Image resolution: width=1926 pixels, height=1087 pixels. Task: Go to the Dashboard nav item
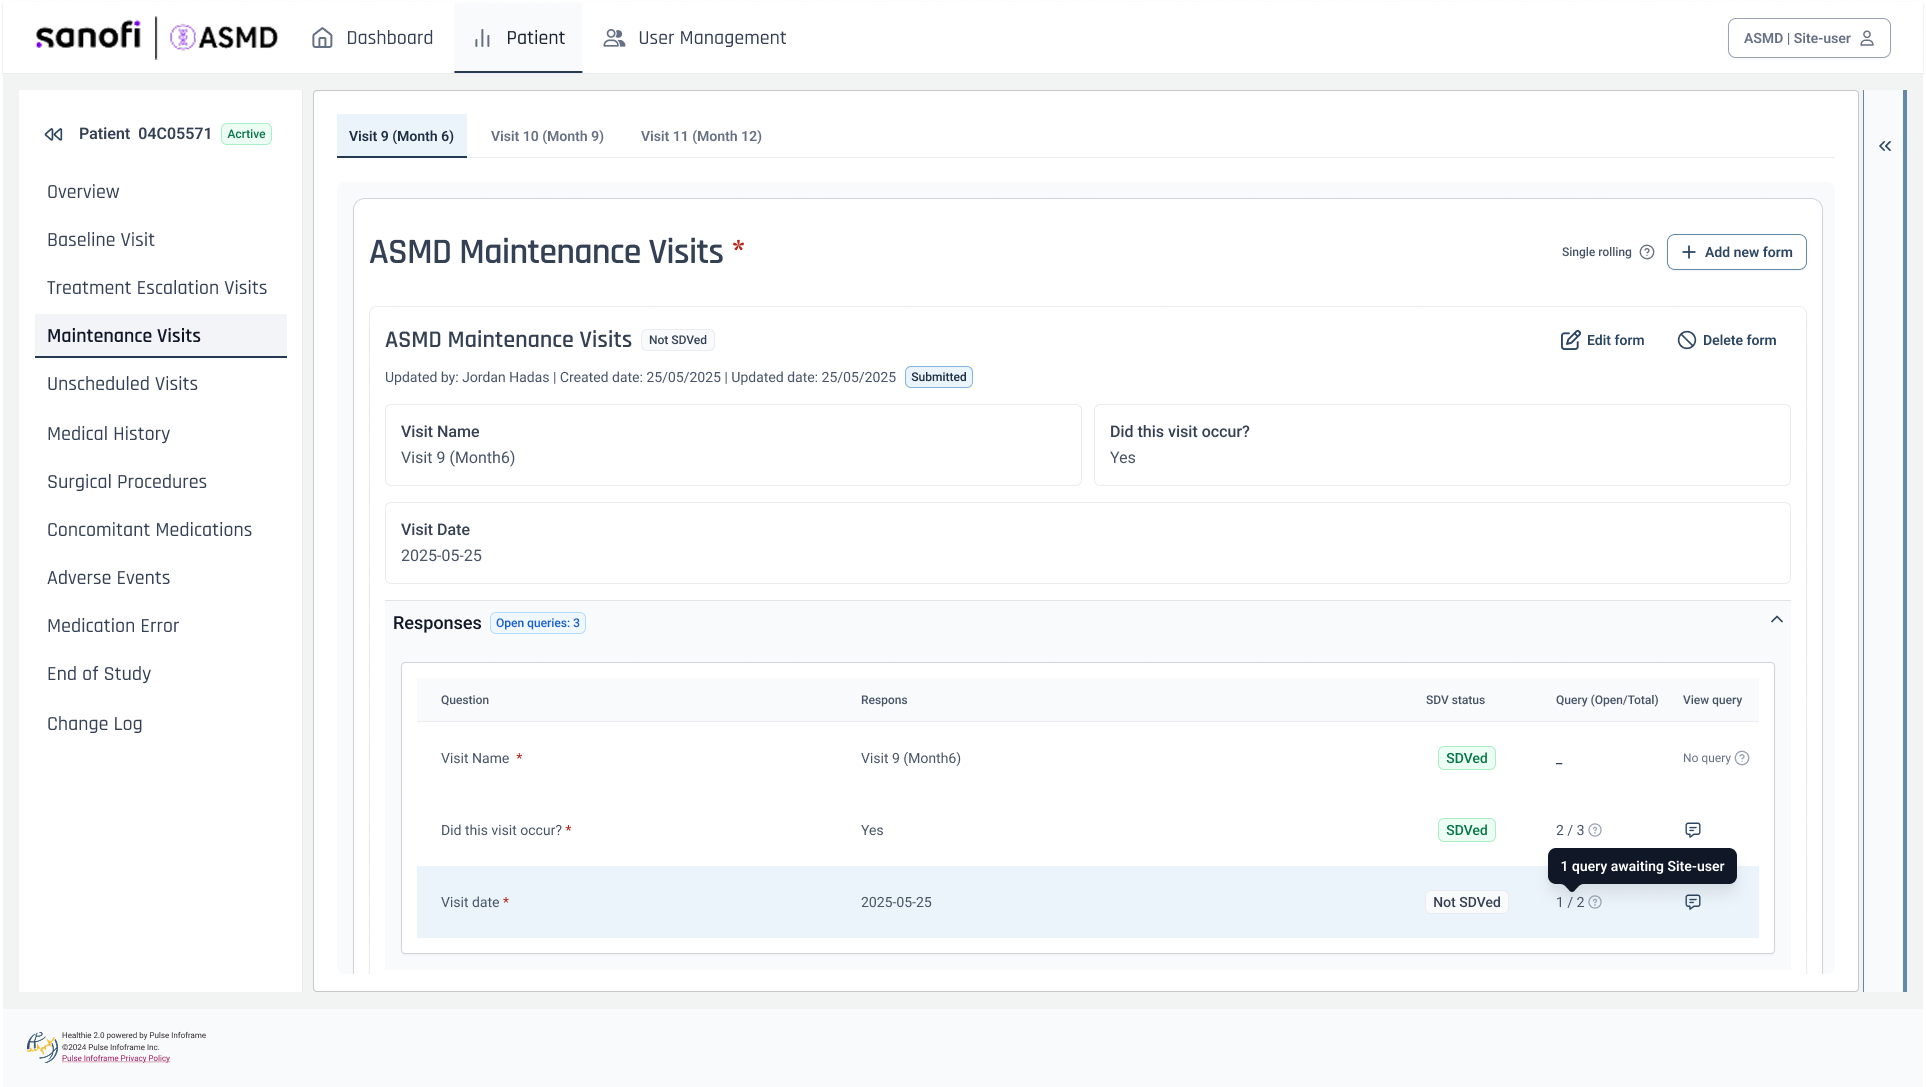373,38
